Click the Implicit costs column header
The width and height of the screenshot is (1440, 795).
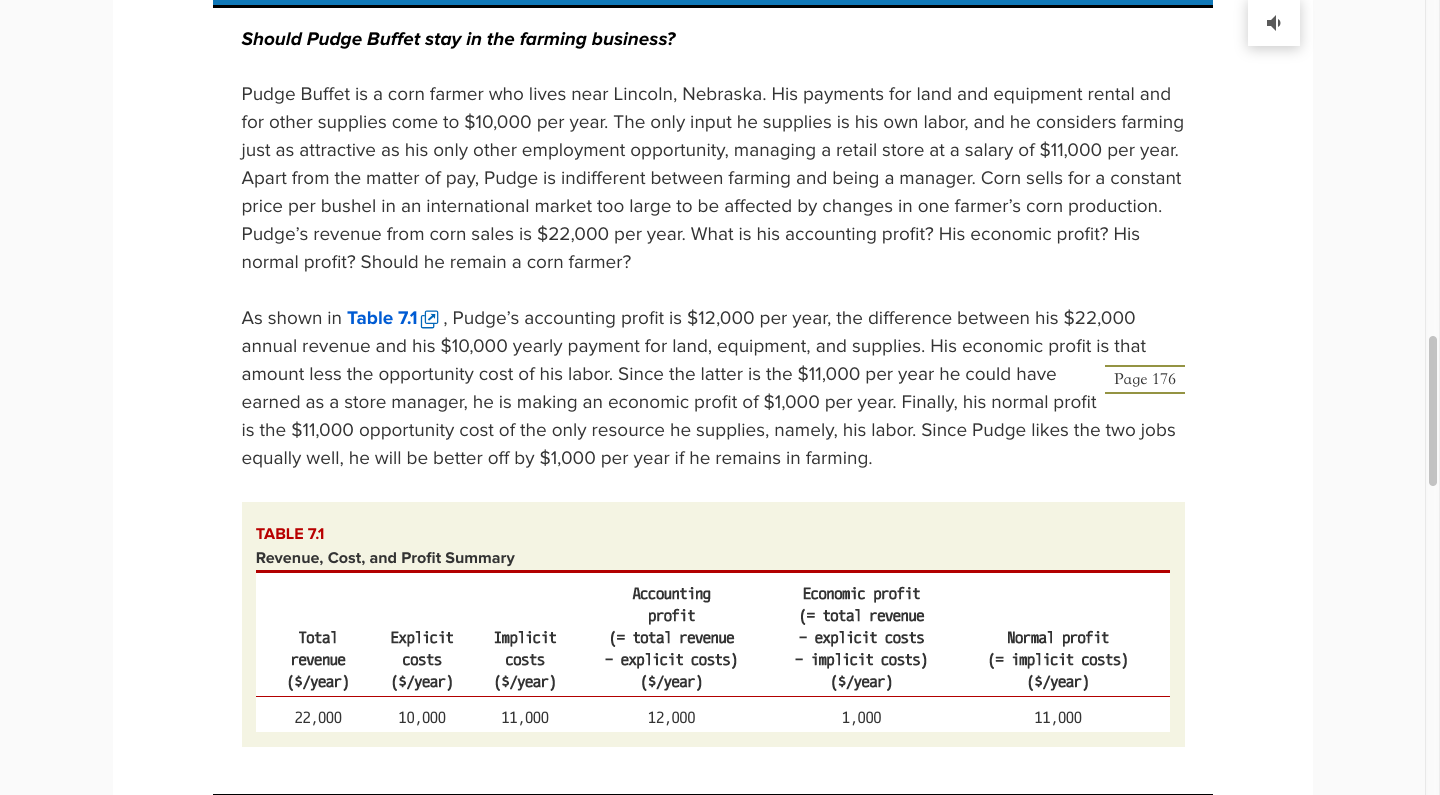525,660
